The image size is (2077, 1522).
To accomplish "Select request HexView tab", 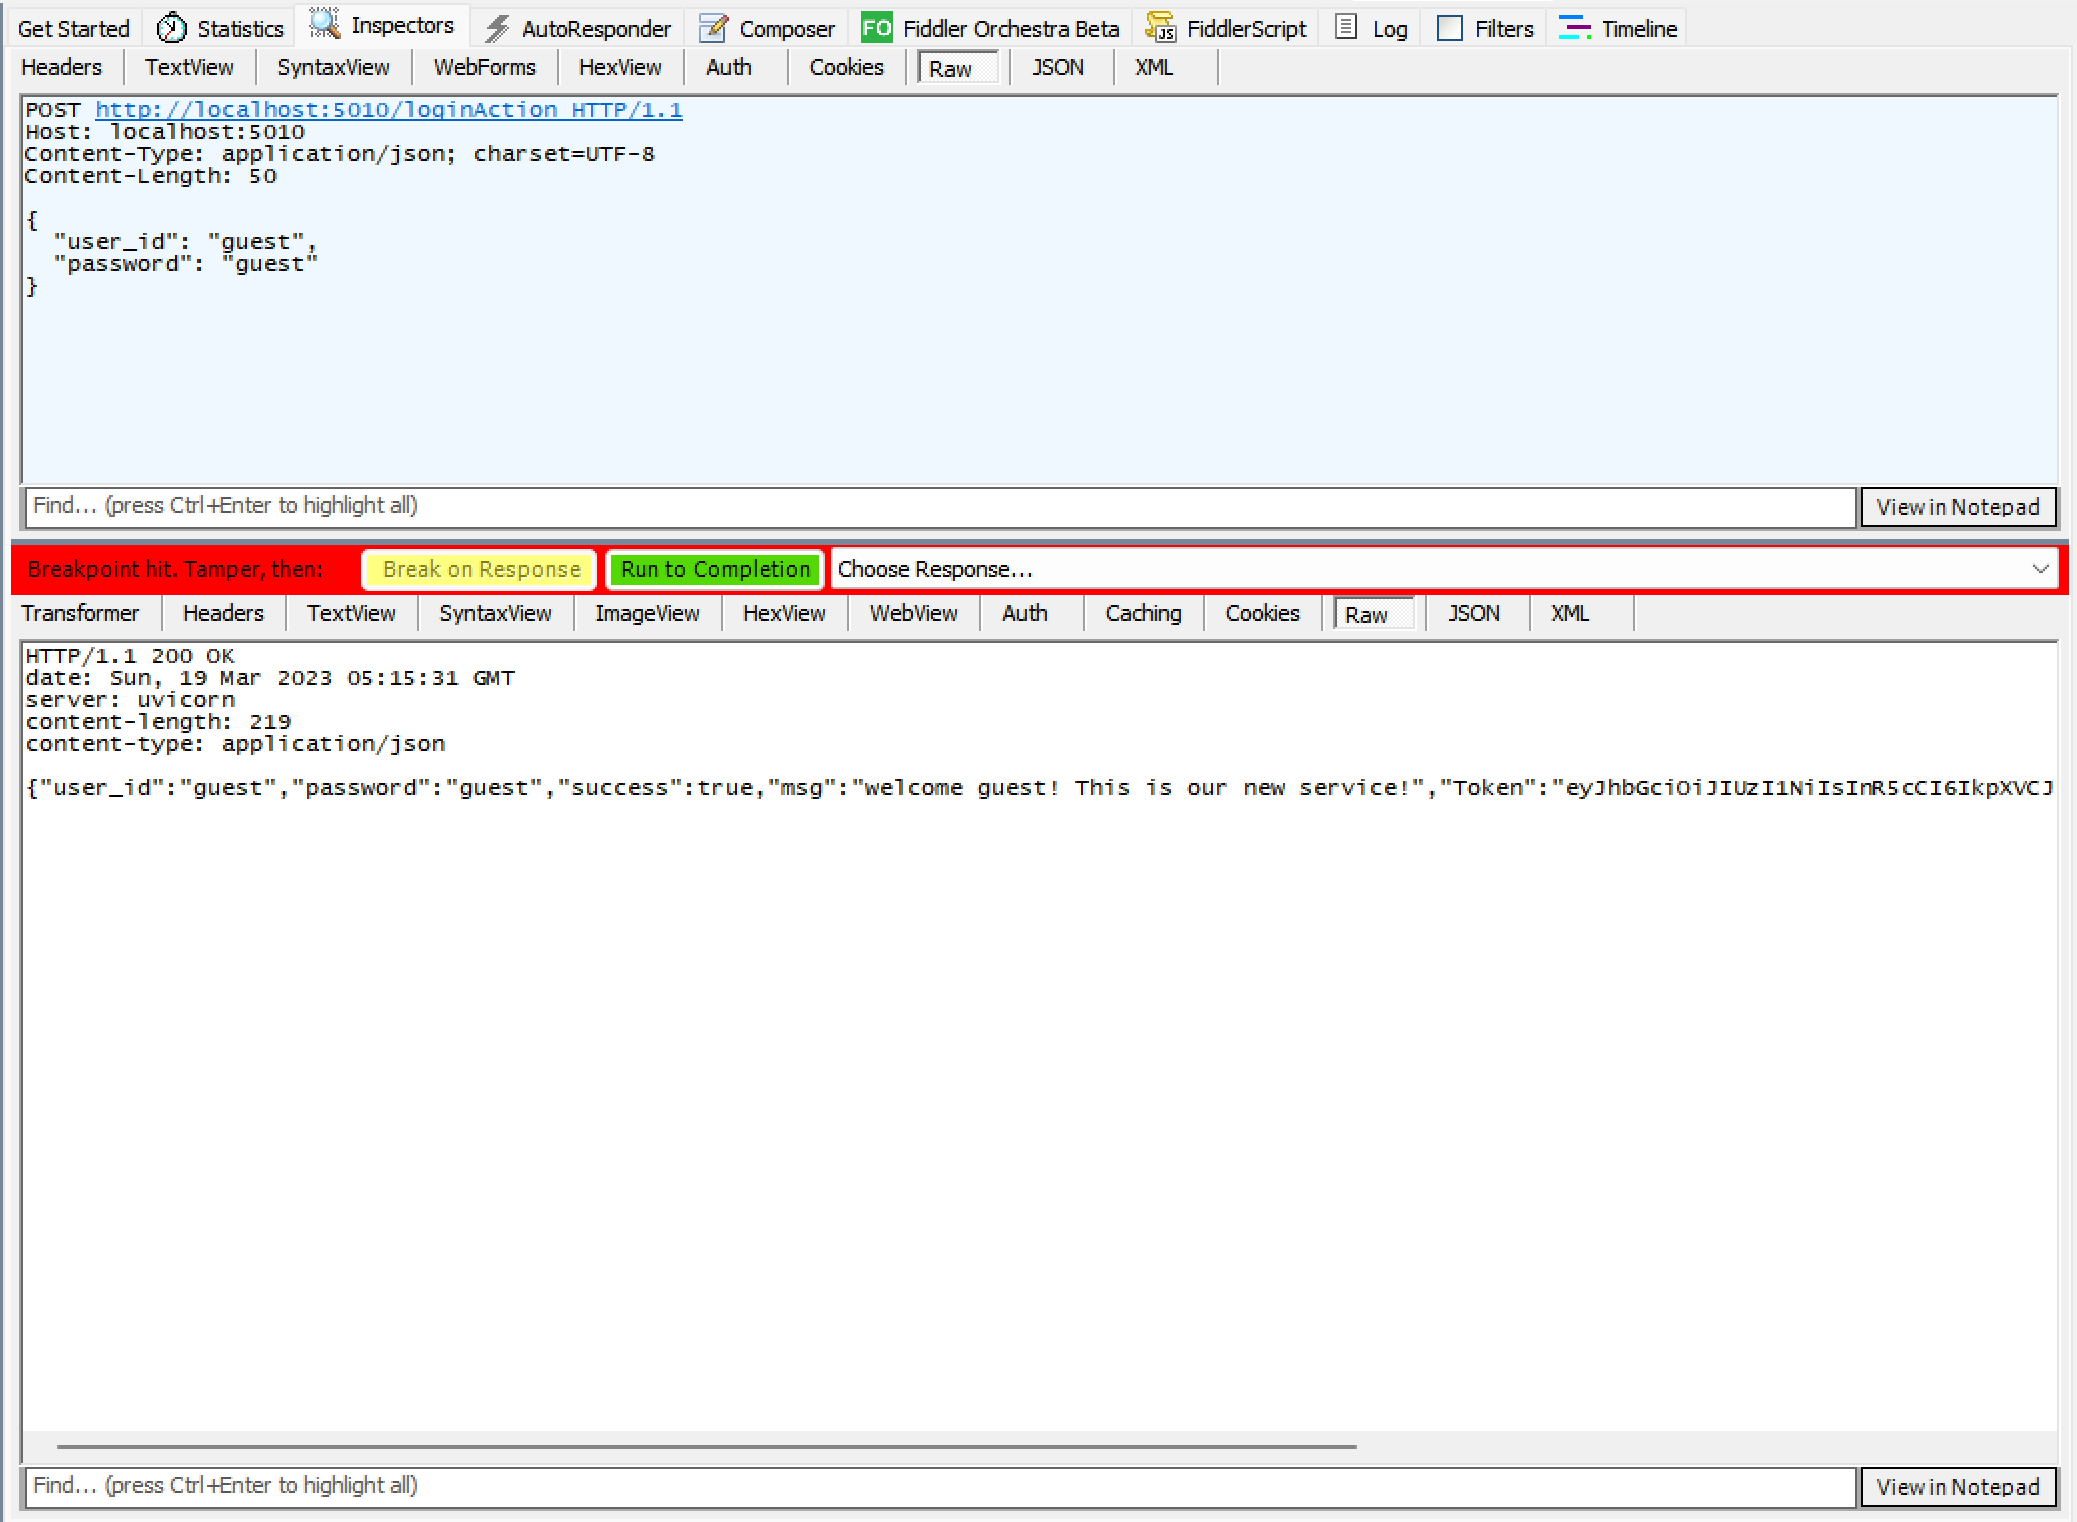I will click(620, 67).
